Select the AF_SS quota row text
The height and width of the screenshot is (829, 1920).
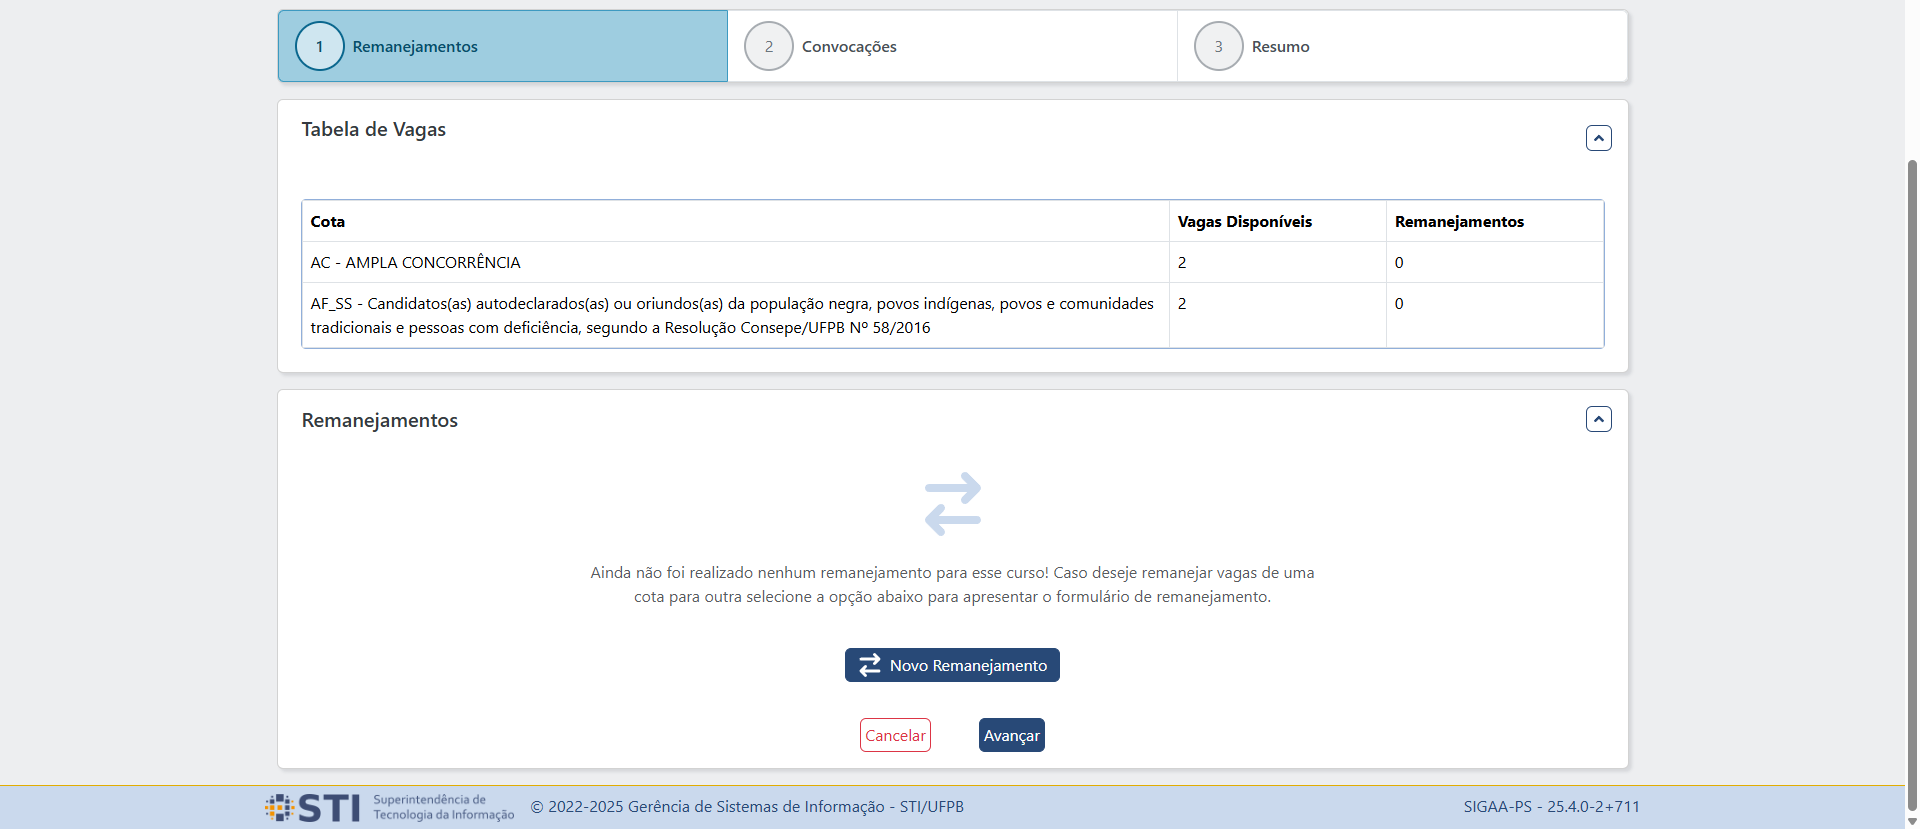[731, 315]
